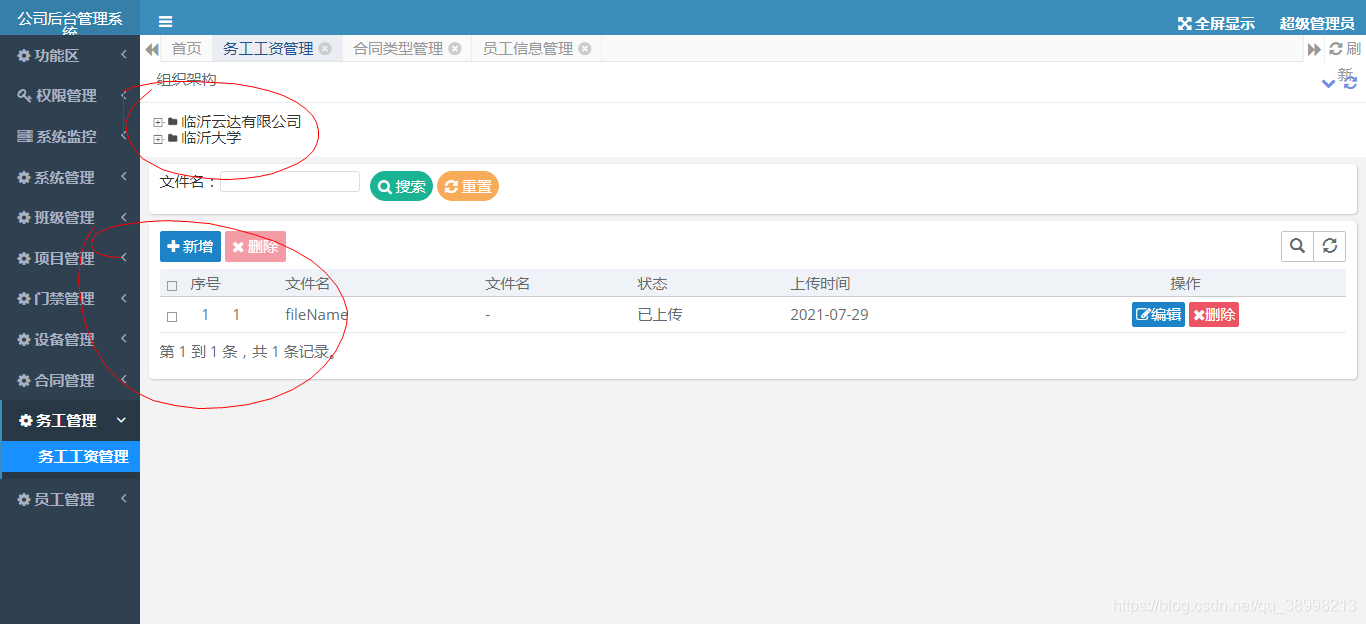Click the folder icon beside 临沂云达有限公司
Image resolution: width=1366 pixels, height=624 pixels.
[x=173, y=122]
